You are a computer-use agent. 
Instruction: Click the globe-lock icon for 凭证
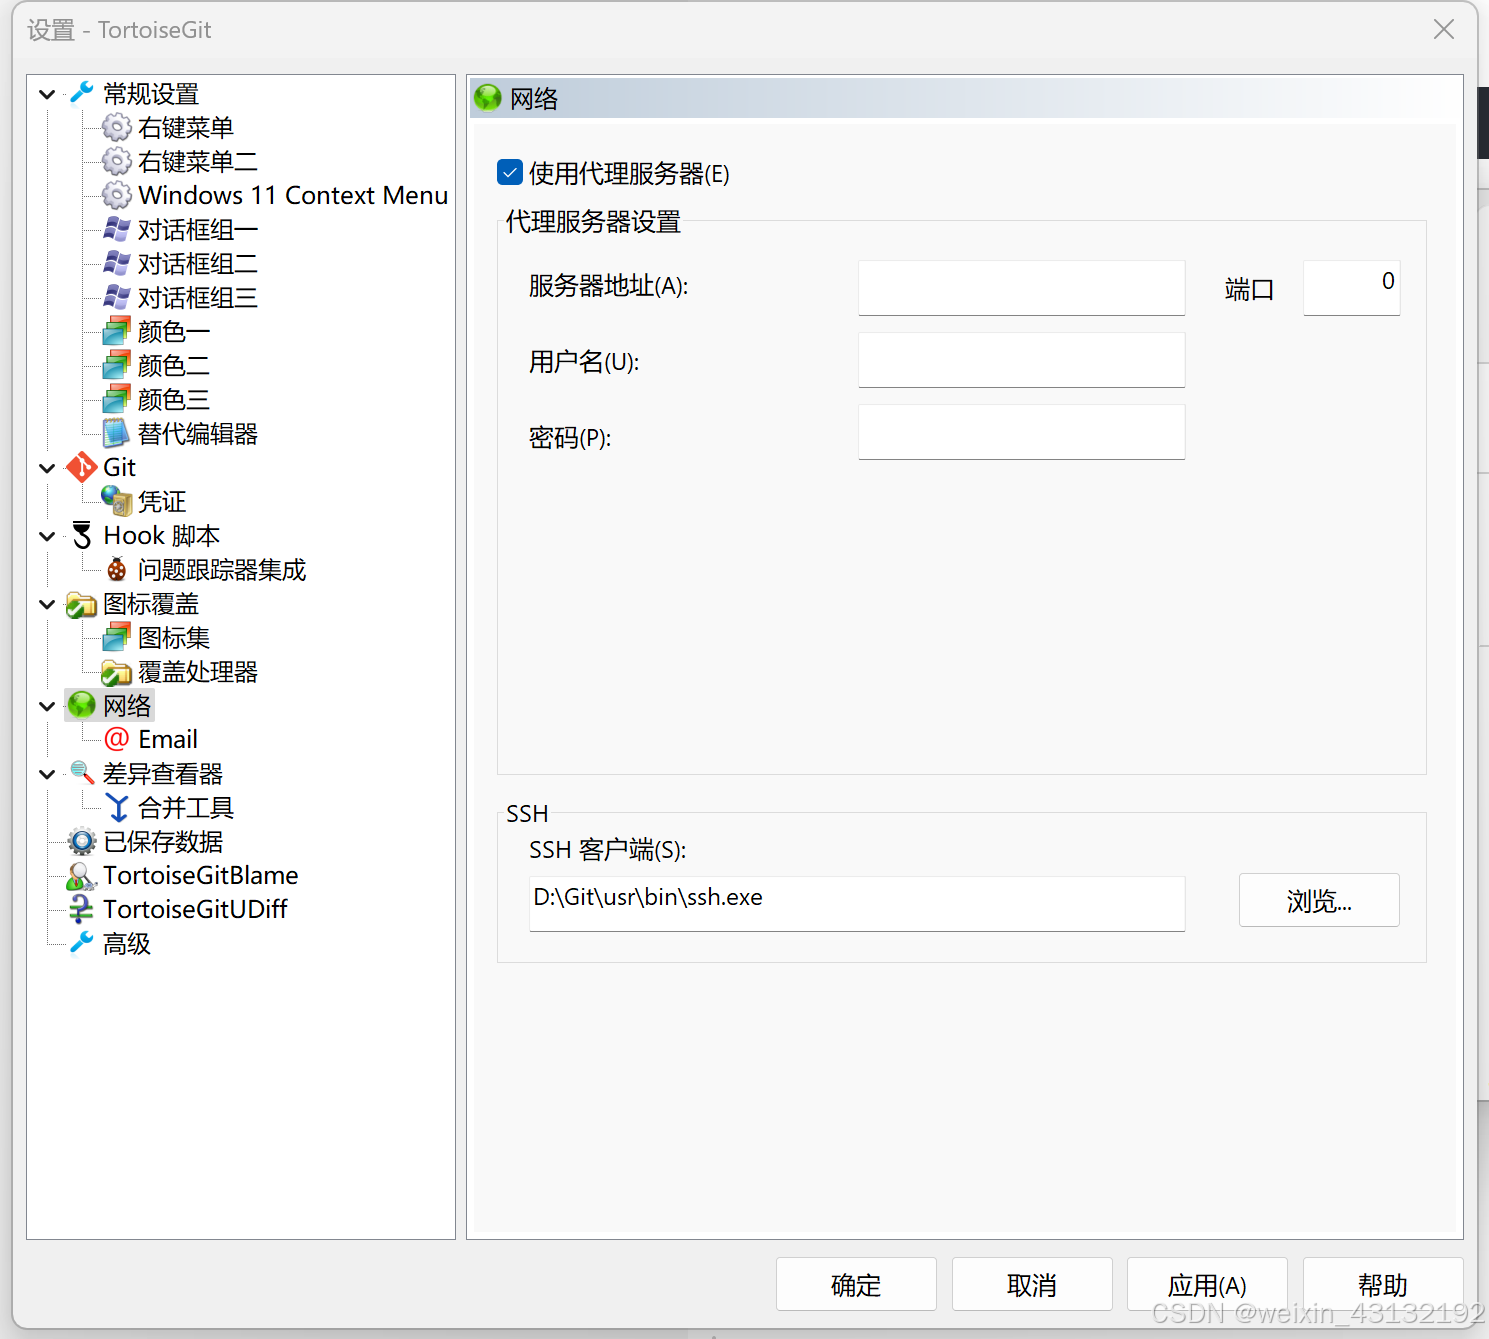click(117, 501)
